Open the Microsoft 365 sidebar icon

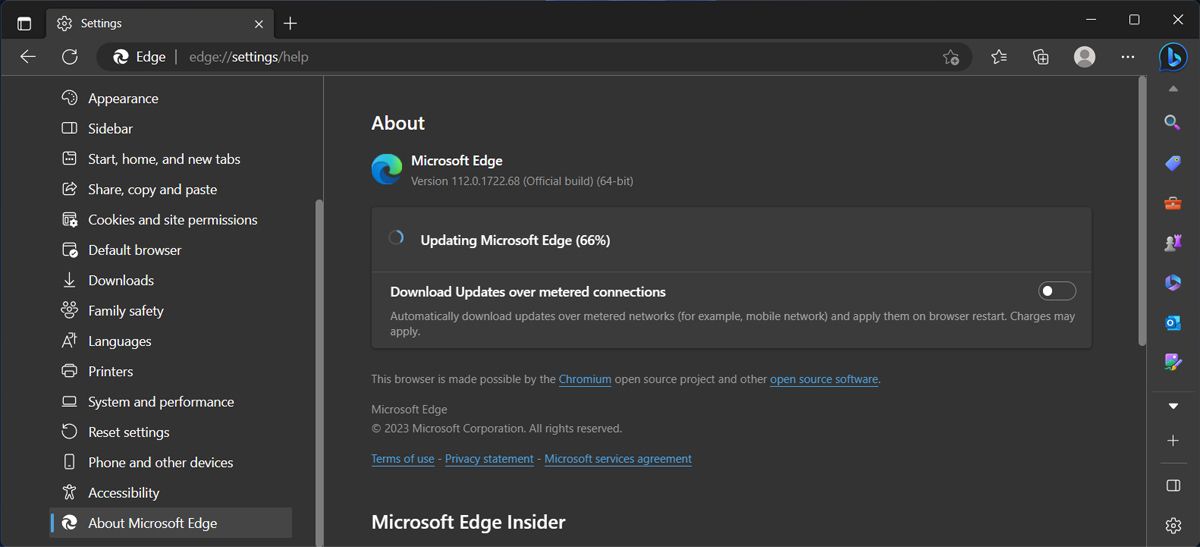click(1173, 283)
